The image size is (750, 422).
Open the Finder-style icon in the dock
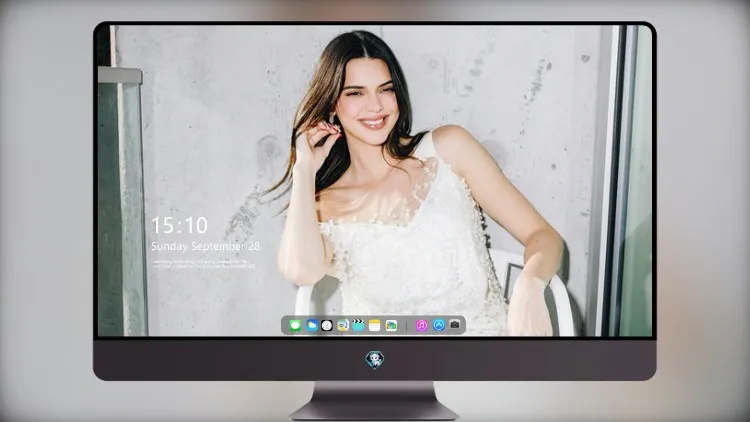tap(342, 325)
